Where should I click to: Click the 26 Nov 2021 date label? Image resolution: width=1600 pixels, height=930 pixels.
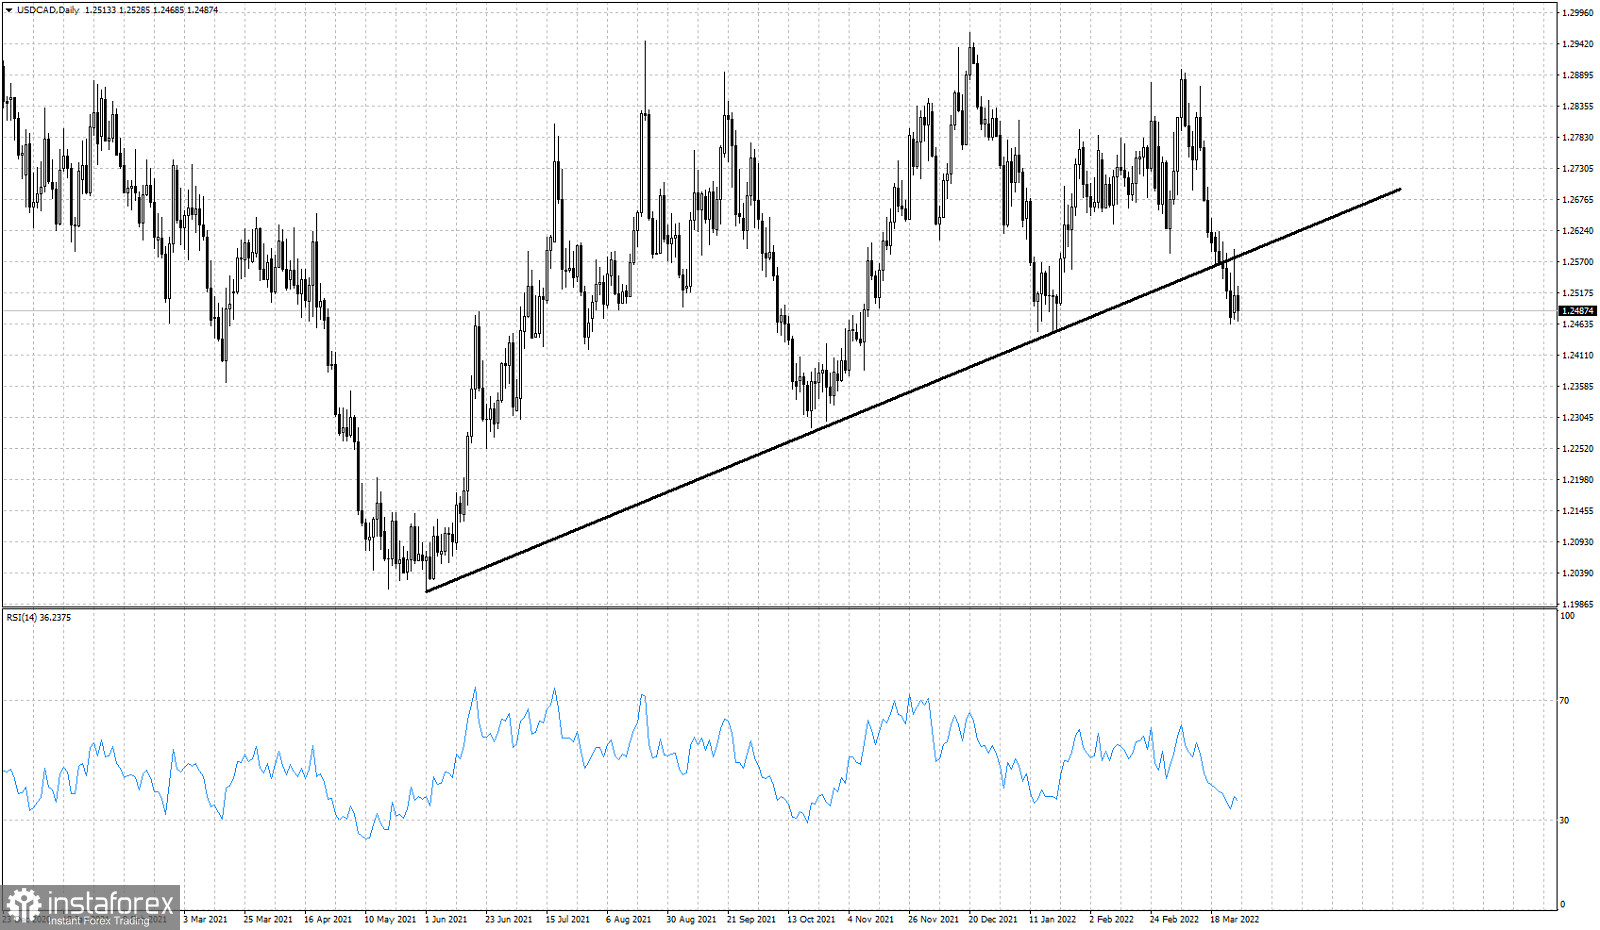point(933,919)
